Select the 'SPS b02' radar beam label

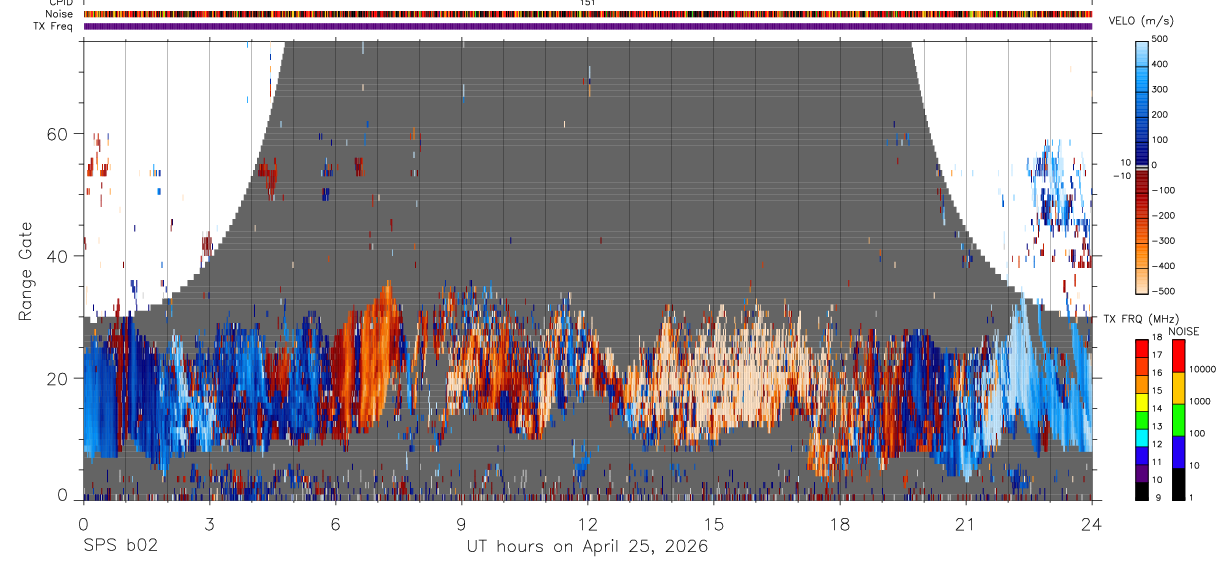[120, 546]
